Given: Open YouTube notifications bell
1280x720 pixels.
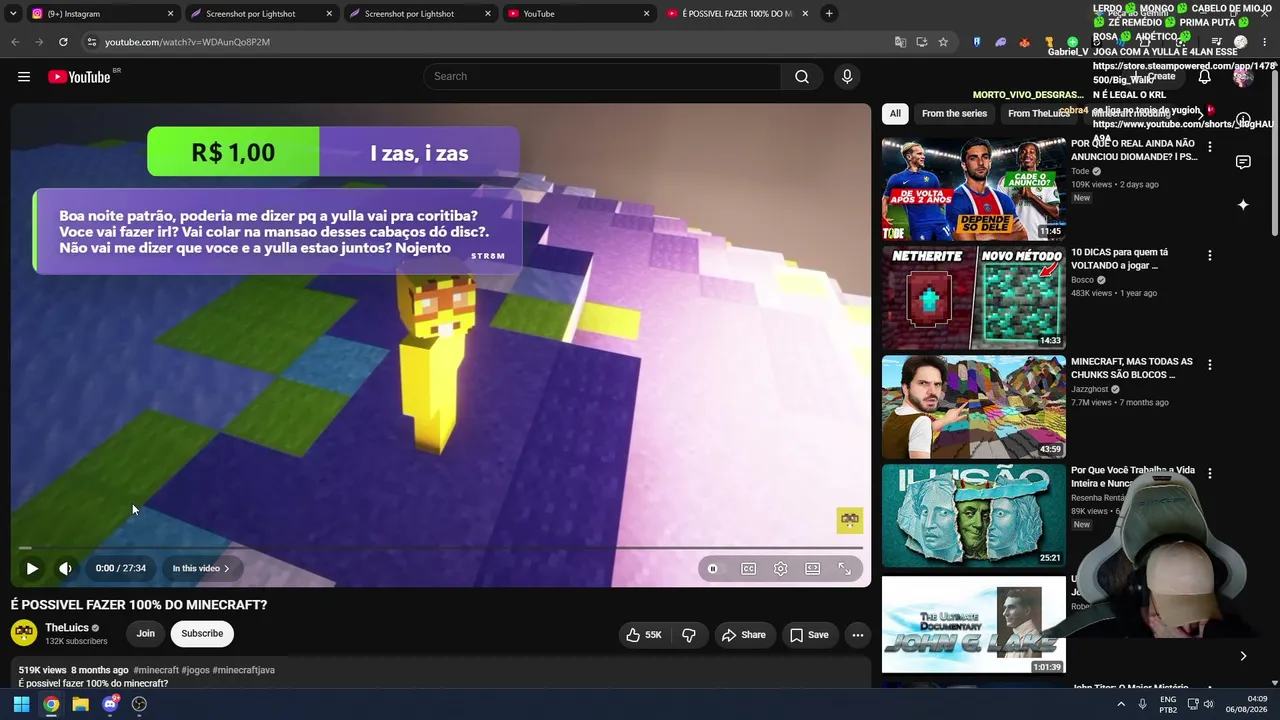Looking at the screenshot, I should pos(1205,77).
